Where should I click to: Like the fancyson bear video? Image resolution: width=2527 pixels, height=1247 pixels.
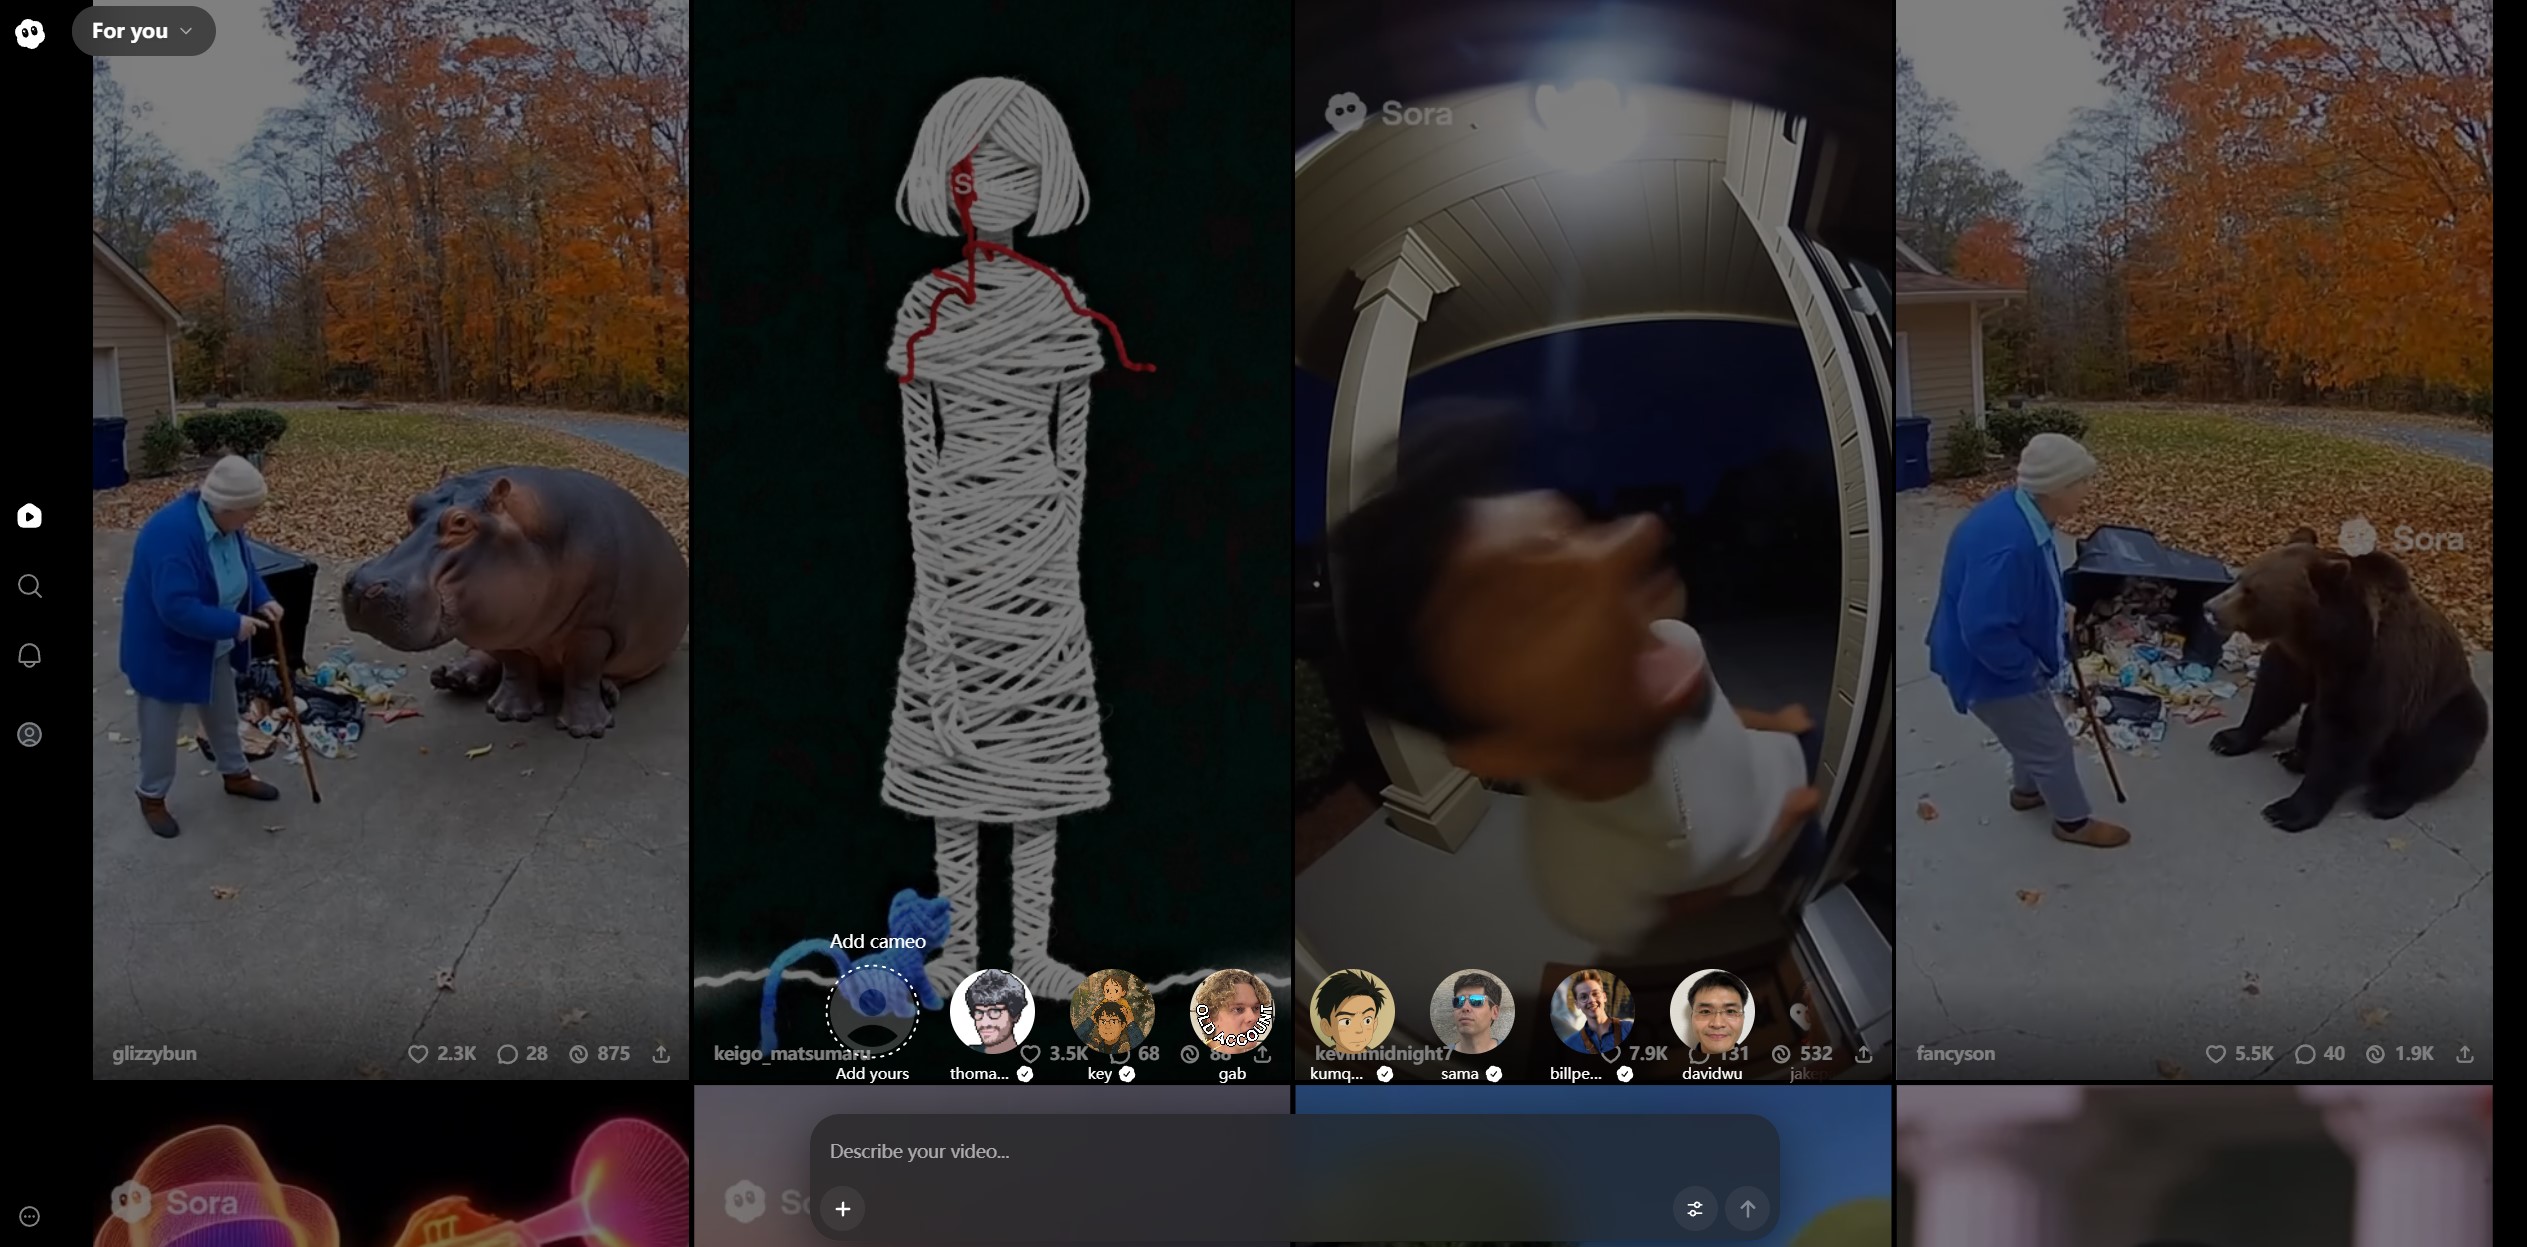pos(2216,1054)
